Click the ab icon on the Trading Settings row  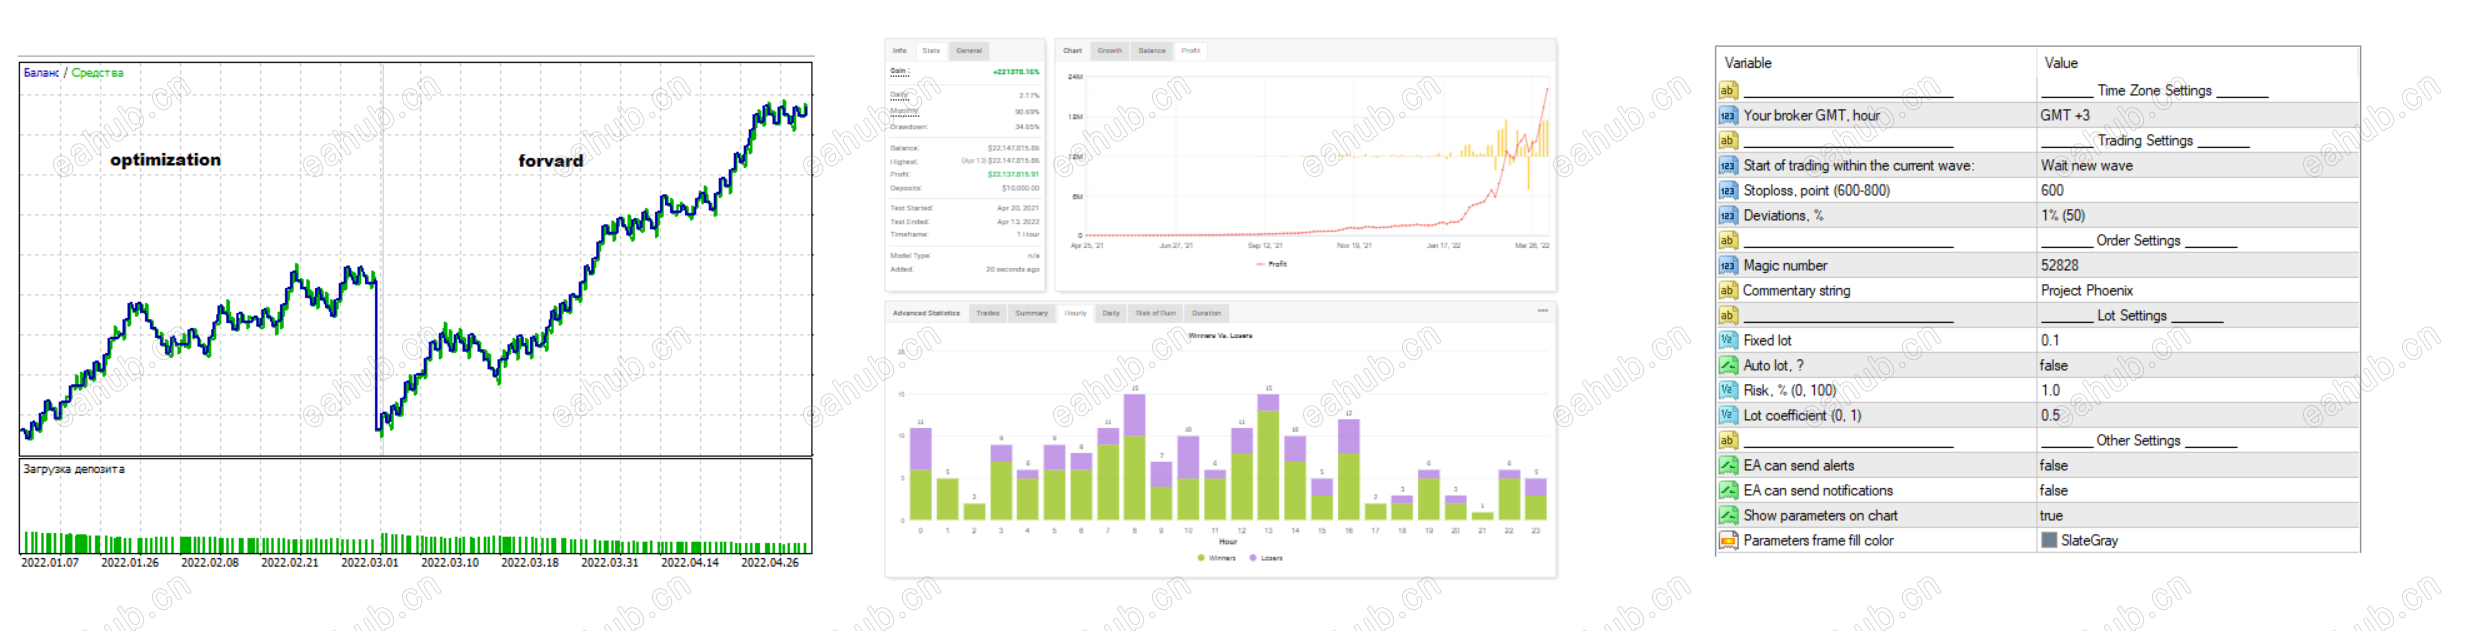[1727, 140]
